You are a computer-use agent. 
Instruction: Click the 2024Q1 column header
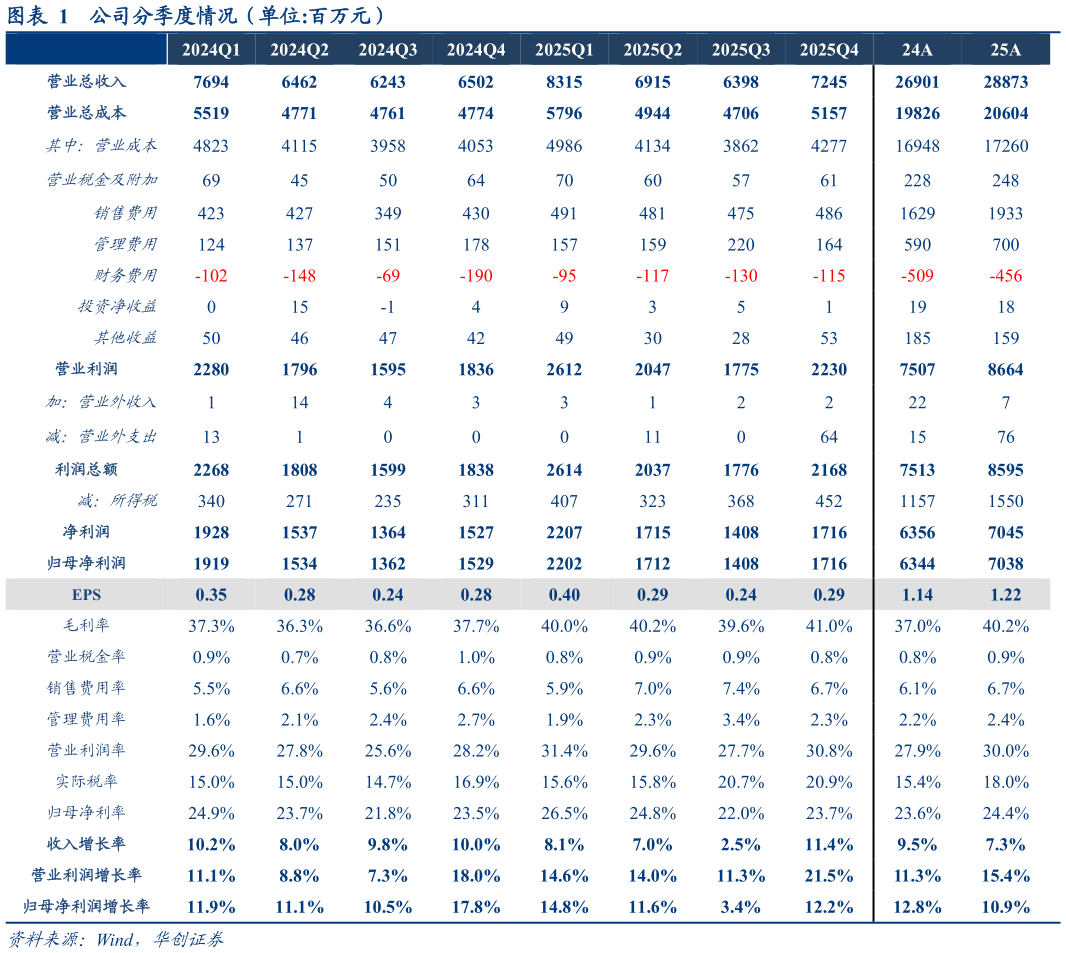point(211,49)
